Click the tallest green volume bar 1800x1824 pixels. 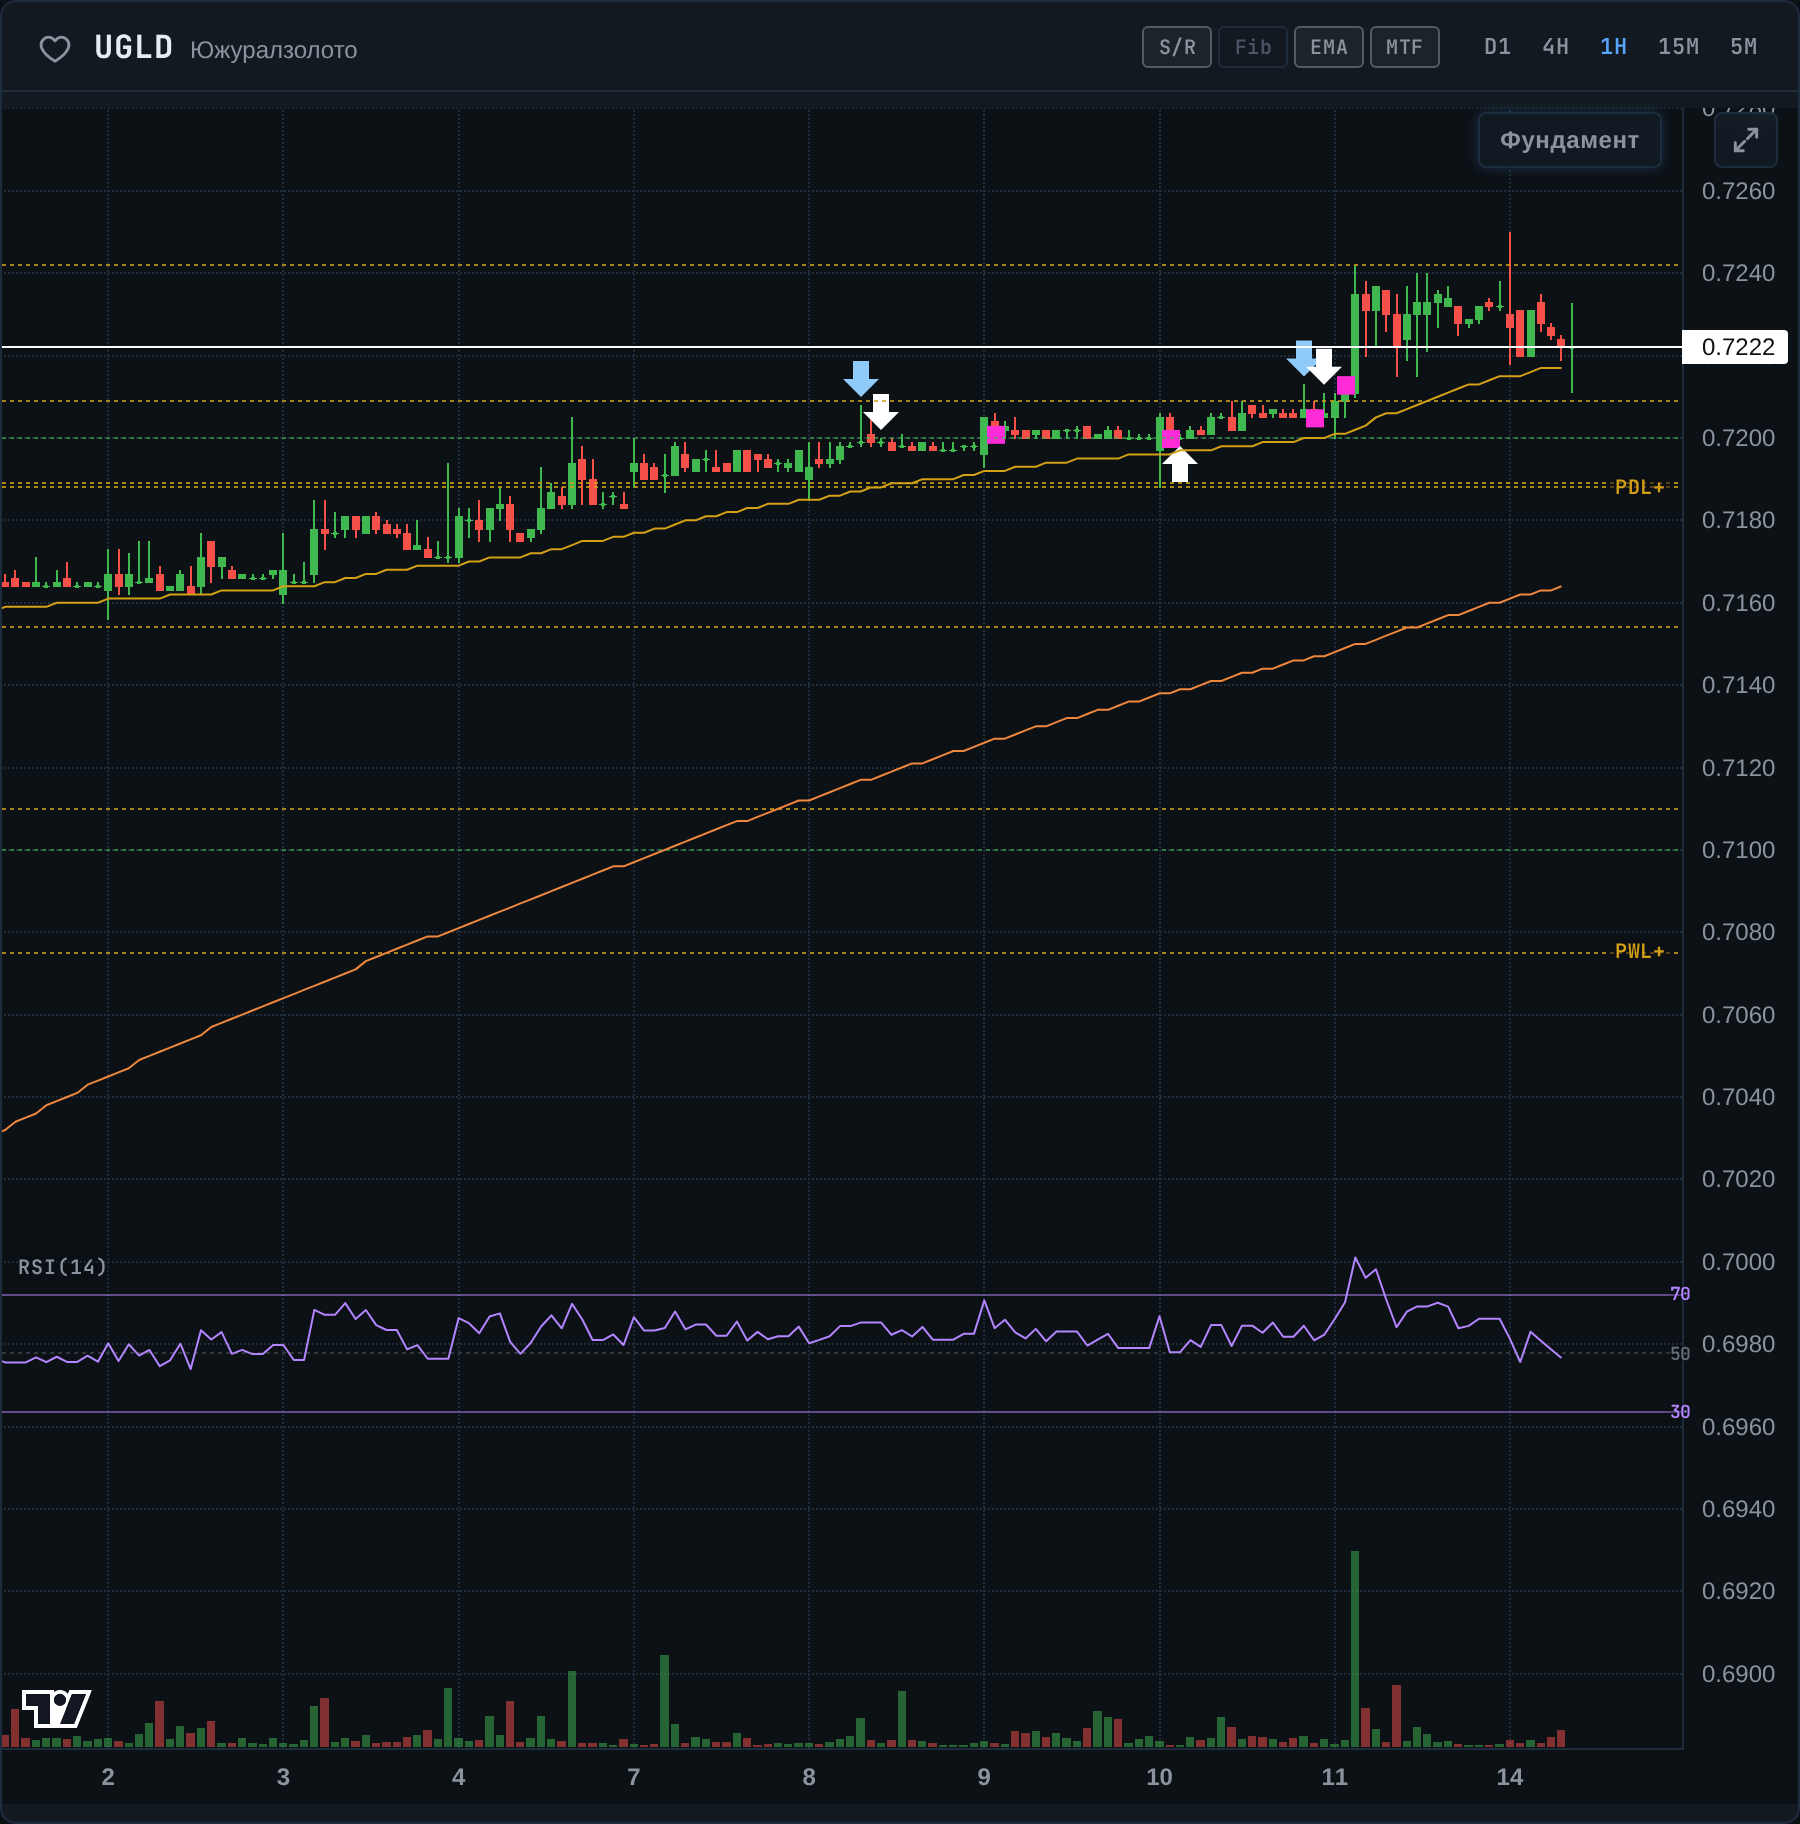(x=1355, y=1649)
